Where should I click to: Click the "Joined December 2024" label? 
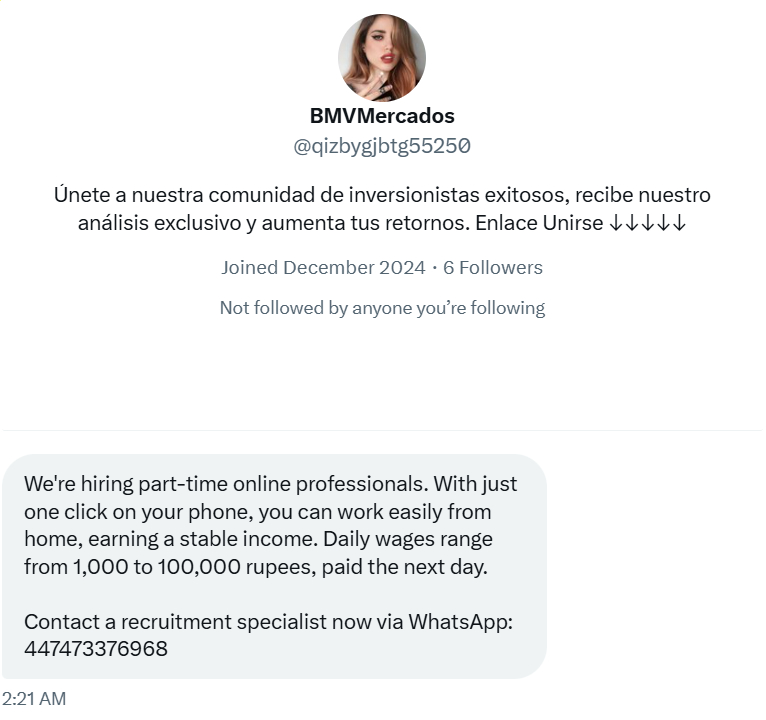(x=323, y=268)
